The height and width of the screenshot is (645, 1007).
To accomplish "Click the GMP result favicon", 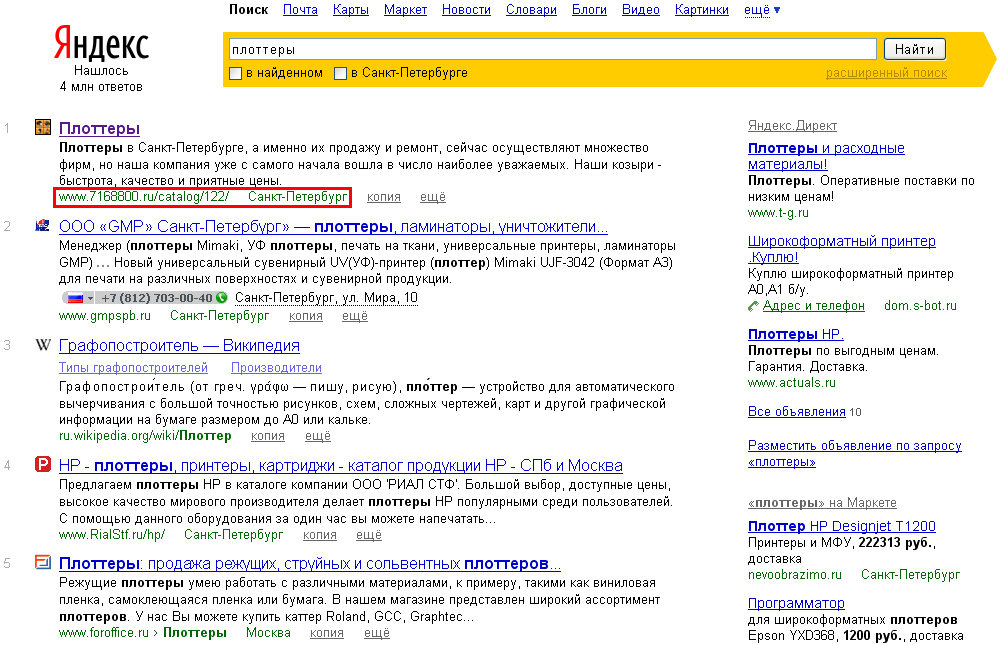I will click(x=43, y=225).
